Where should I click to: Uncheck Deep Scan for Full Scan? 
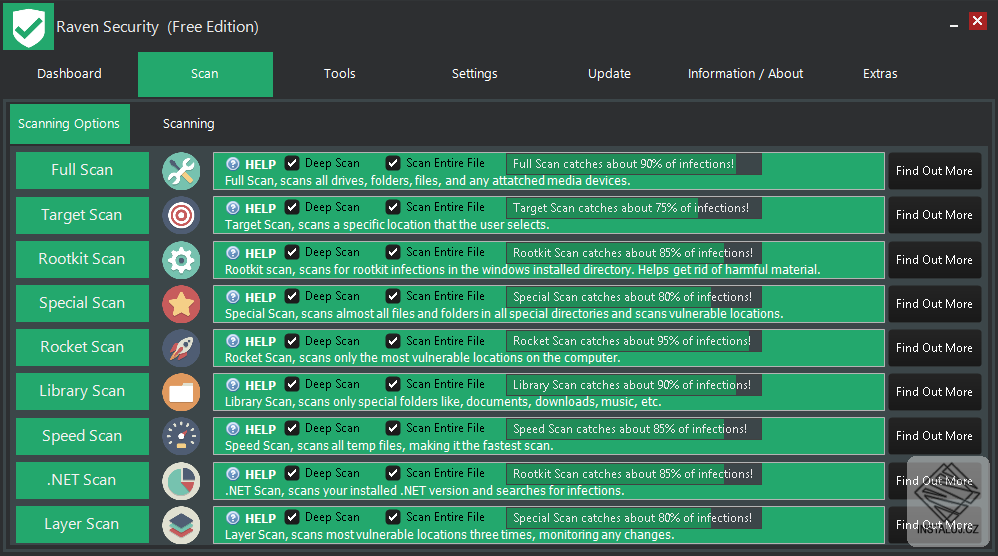coord(292,163)
